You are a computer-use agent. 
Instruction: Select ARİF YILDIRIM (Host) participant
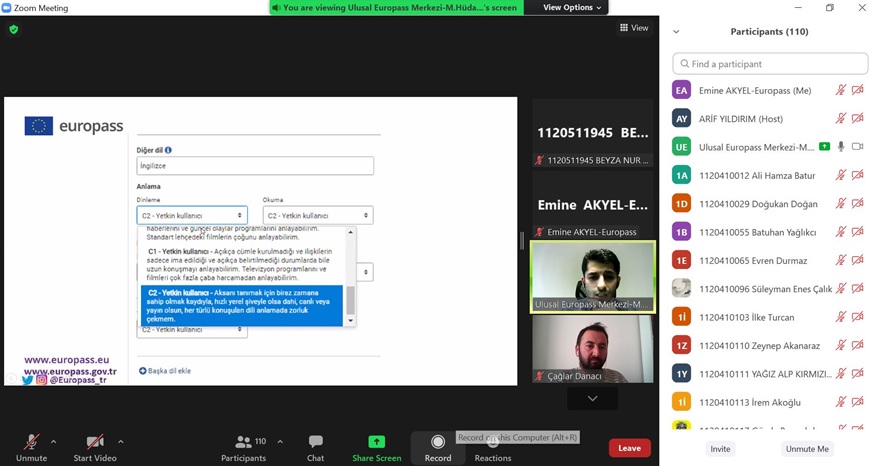point(769,119)
